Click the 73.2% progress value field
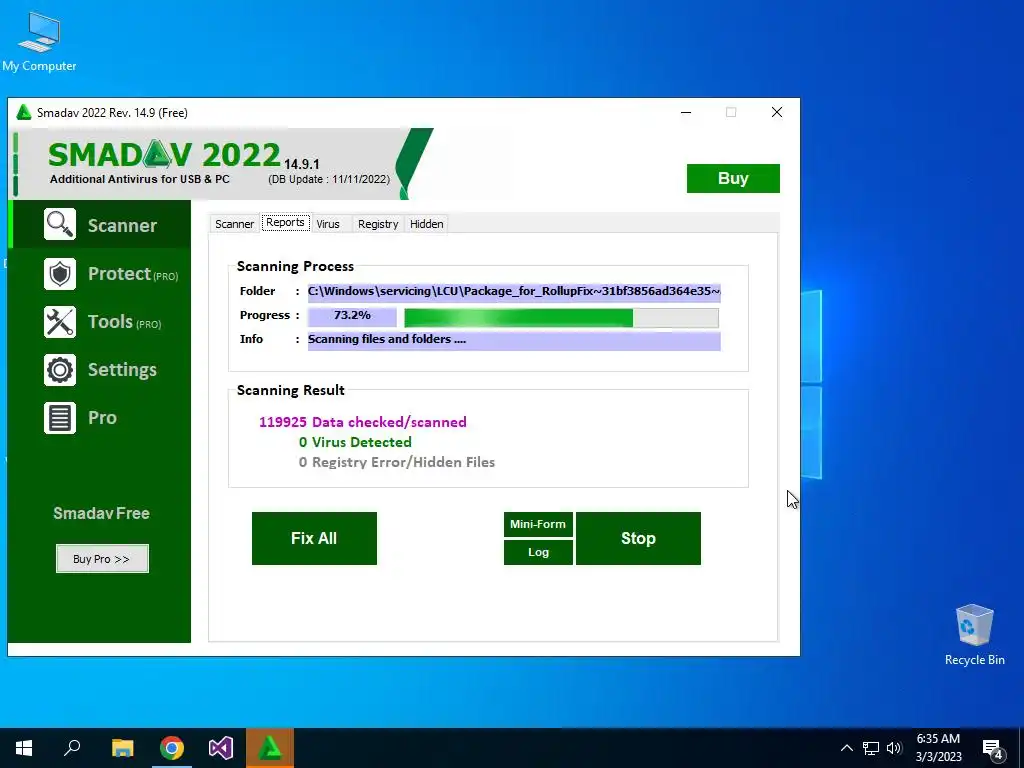Image resolution: width=1024 pixels, height=768 pixels. tap(352, 316)
